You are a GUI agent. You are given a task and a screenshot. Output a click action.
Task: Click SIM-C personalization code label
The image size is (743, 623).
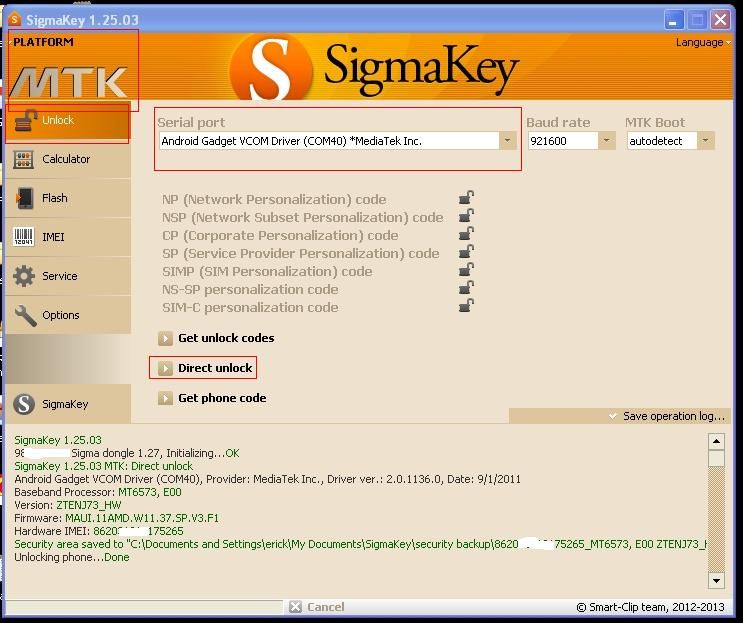250,307
